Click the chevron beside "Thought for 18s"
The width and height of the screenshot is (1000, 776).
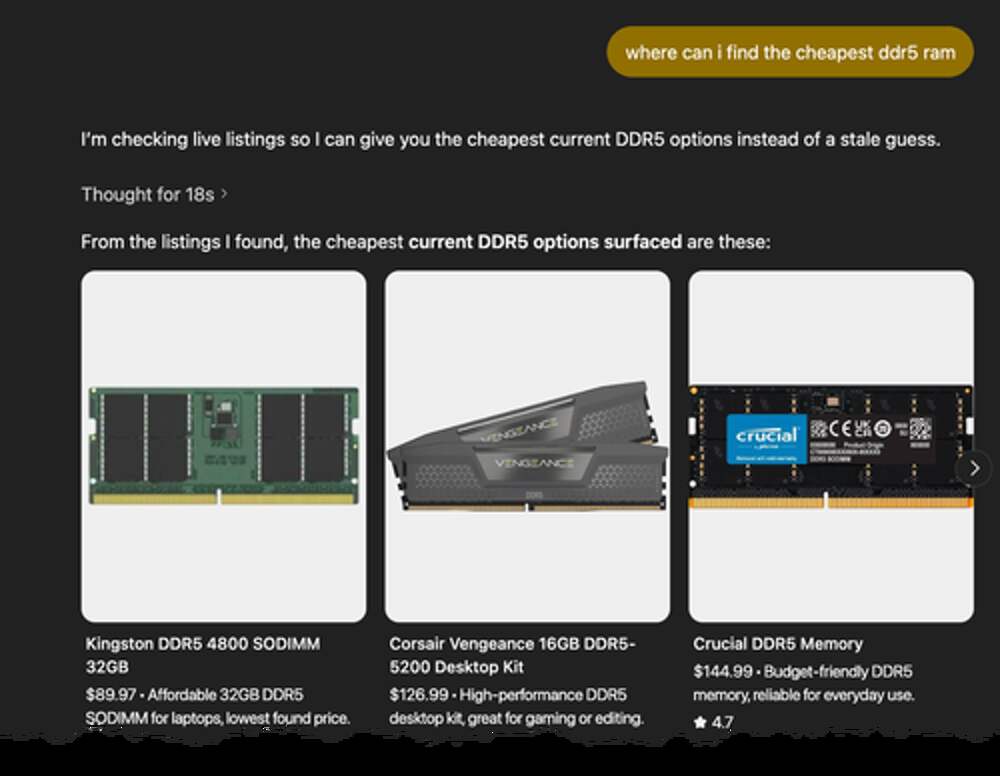click(224, 194)
